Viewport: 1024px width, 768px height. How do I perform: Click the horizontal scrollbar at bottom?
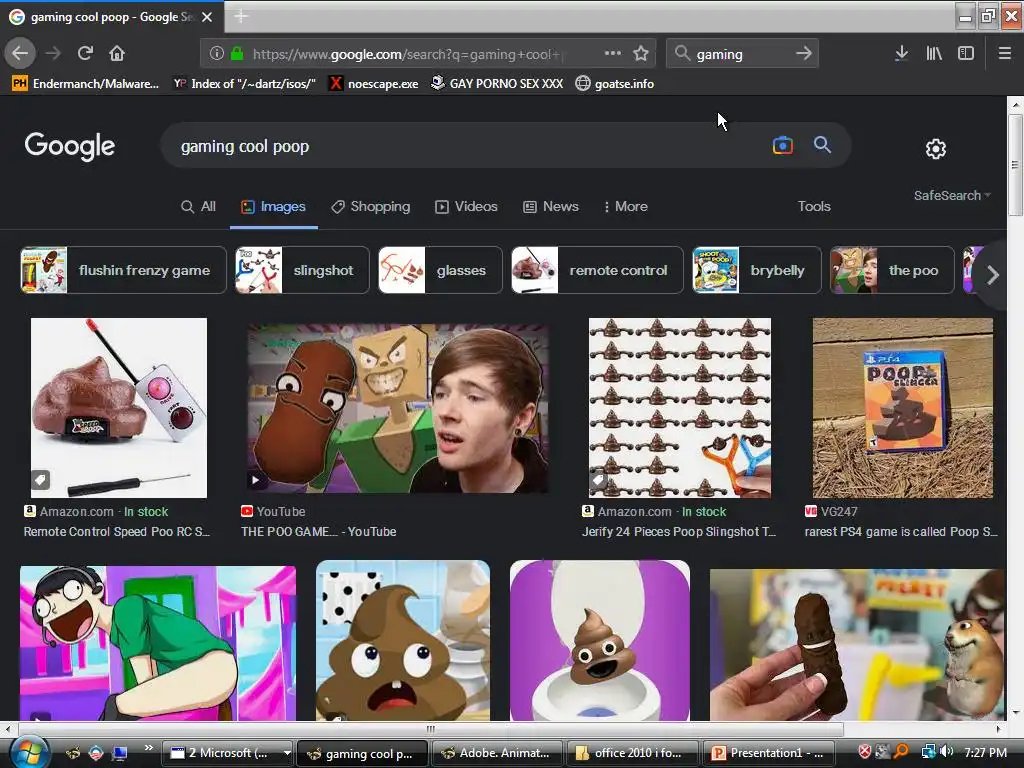pos(431,729)
